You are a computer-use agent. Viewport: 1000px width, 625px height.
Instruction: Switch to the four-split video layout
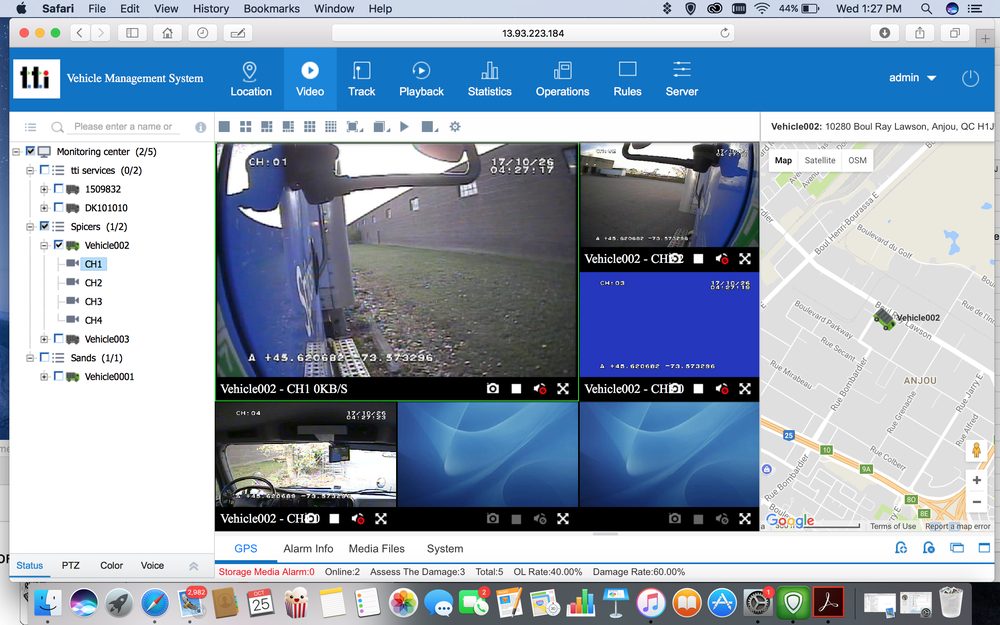tap(245, 127)
